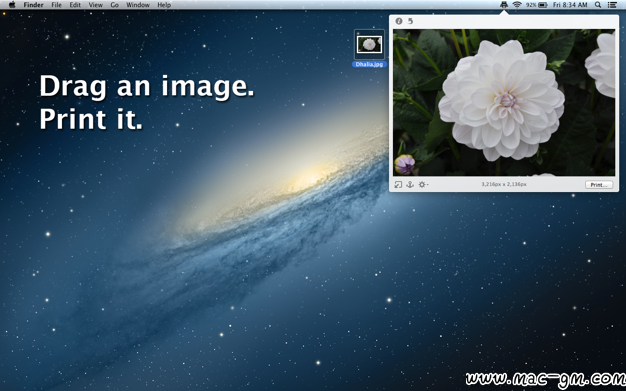Click the anchor icon in the popover
The height and width of the screenshot is (391, 626).
click(x=410, y=185)
